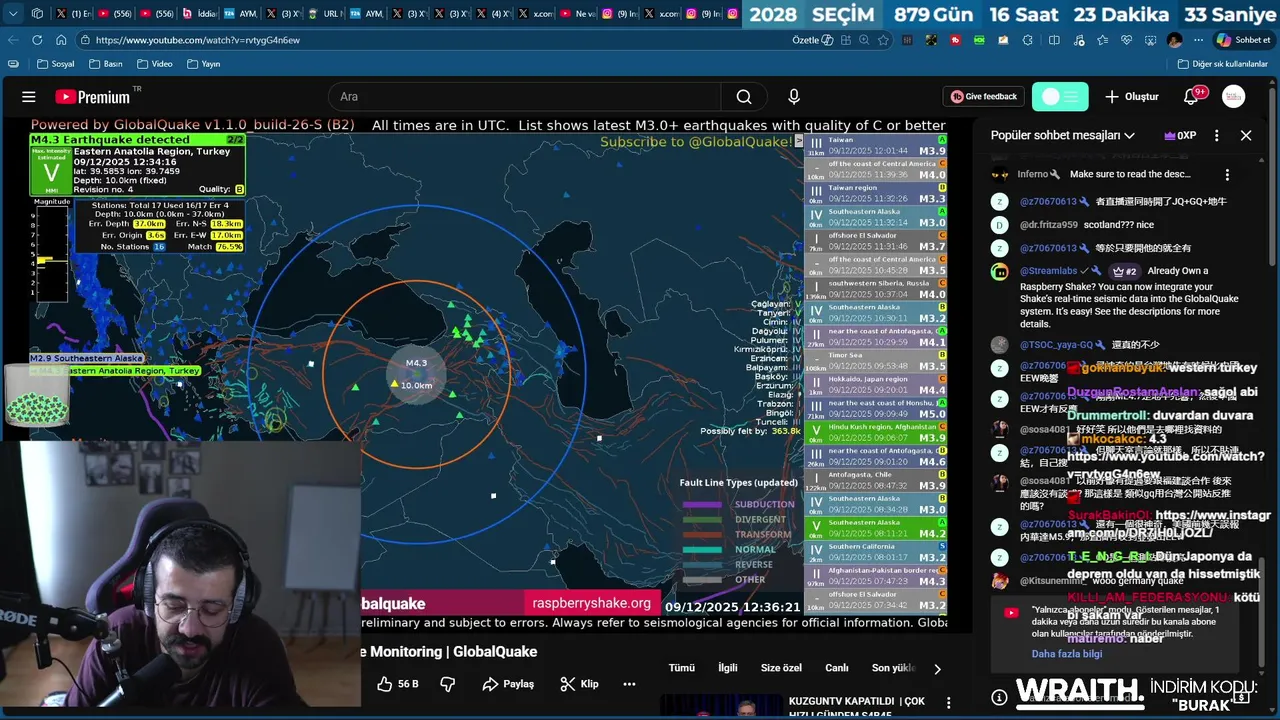Click @Streamlabs username in chat
The image size is (1280, 720).
1049,271
